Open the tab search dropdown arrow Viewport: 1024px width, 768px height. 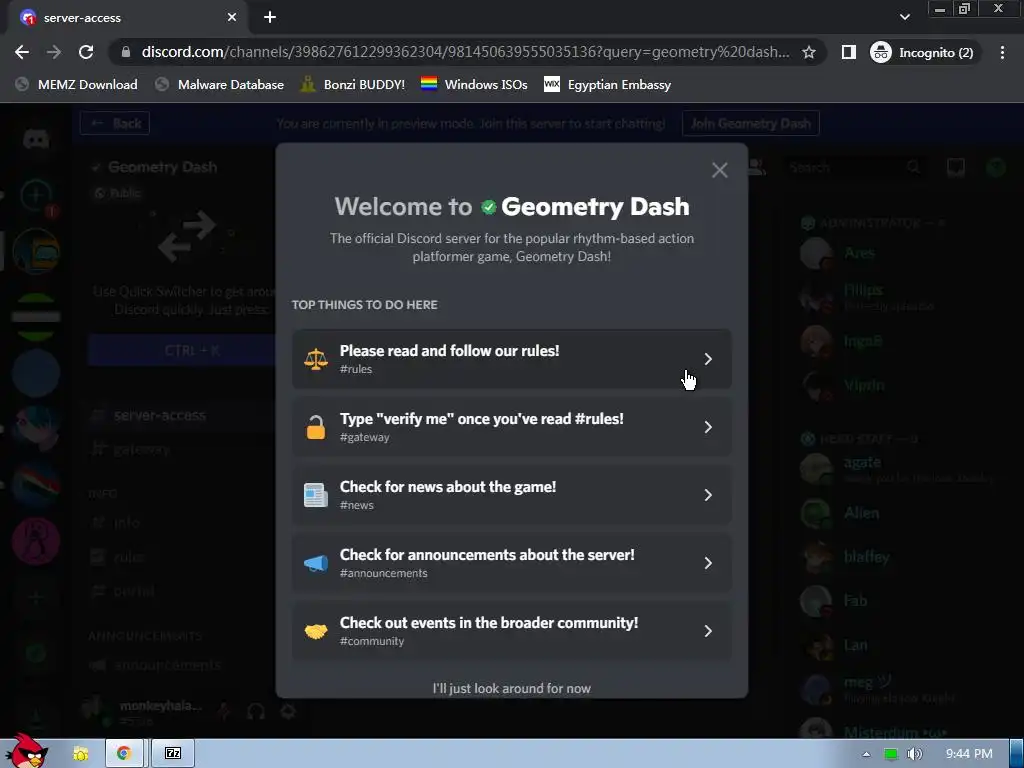point(904,17)
